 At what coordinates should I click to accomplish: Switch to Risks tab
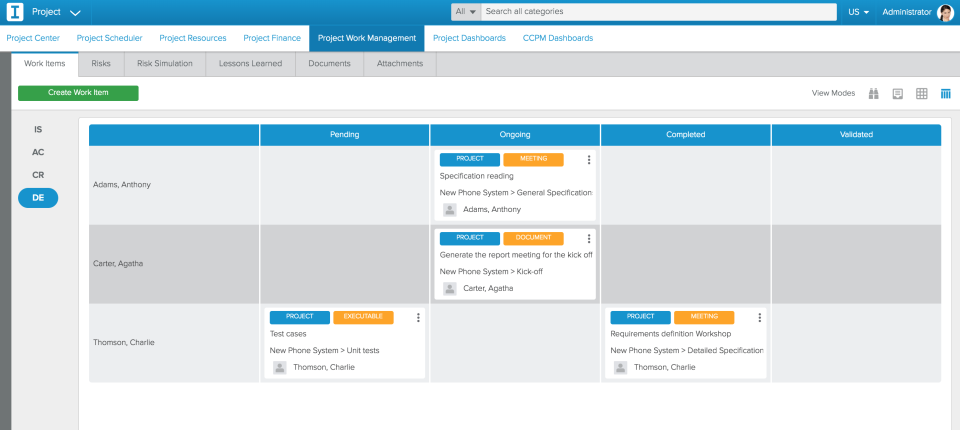coord(101,64)
